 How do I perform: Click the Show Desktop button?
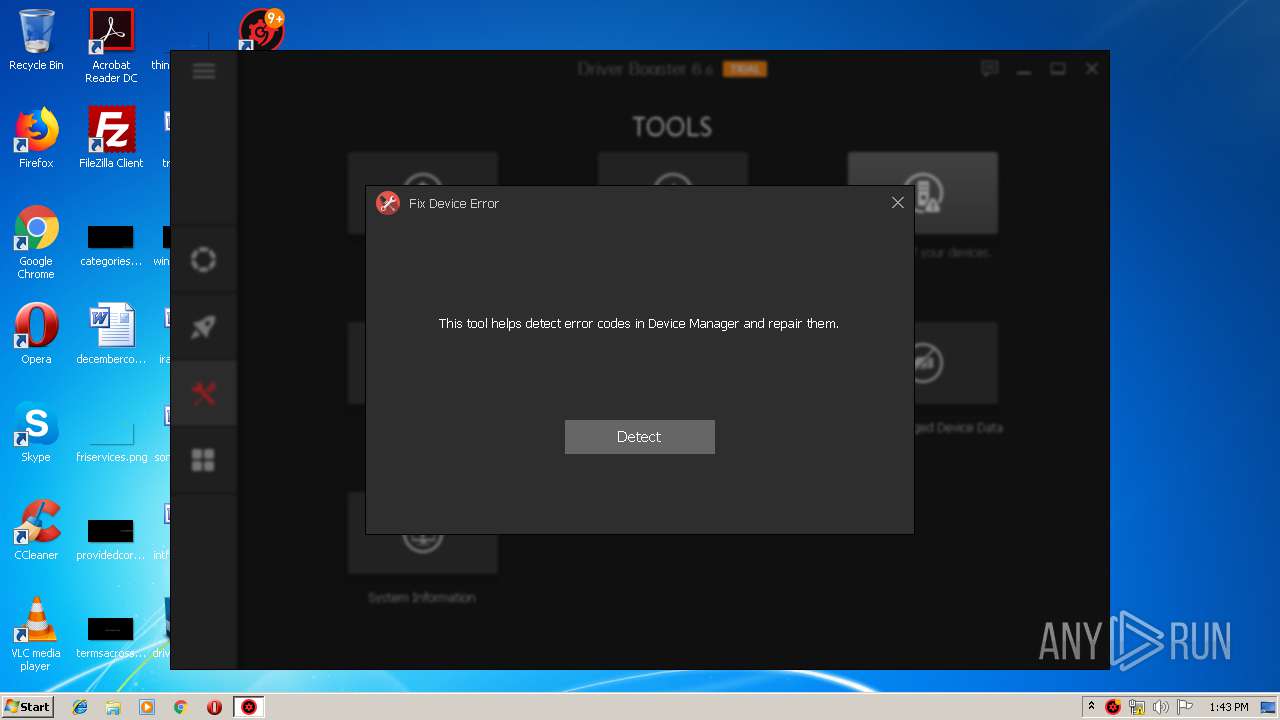1270,707
